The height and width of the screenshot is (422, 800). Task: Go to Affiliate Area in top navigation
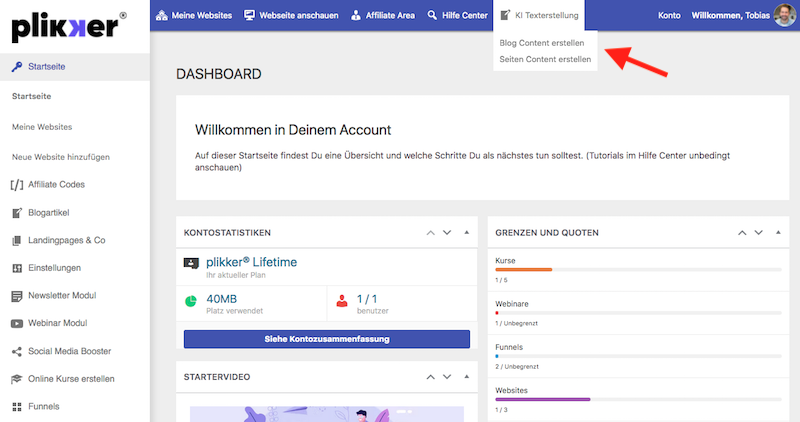383,15
